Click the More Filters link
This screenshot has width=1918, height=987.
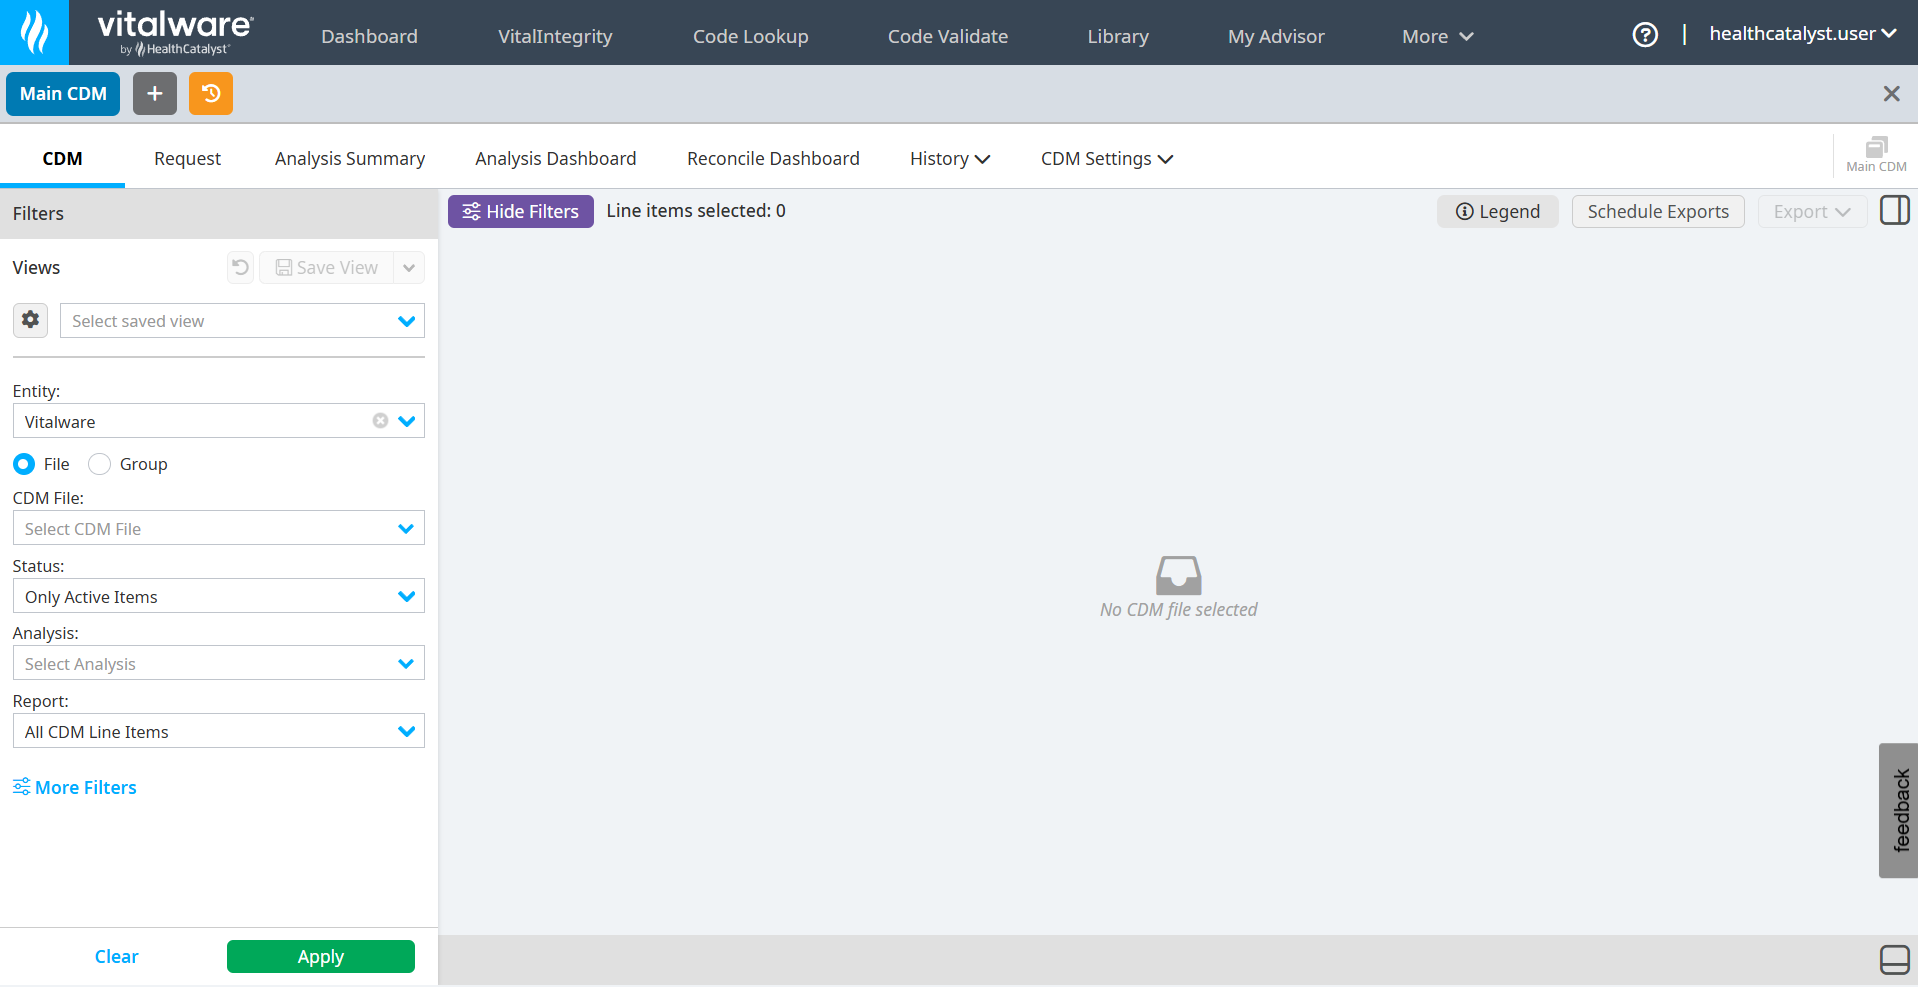(75, 788)
